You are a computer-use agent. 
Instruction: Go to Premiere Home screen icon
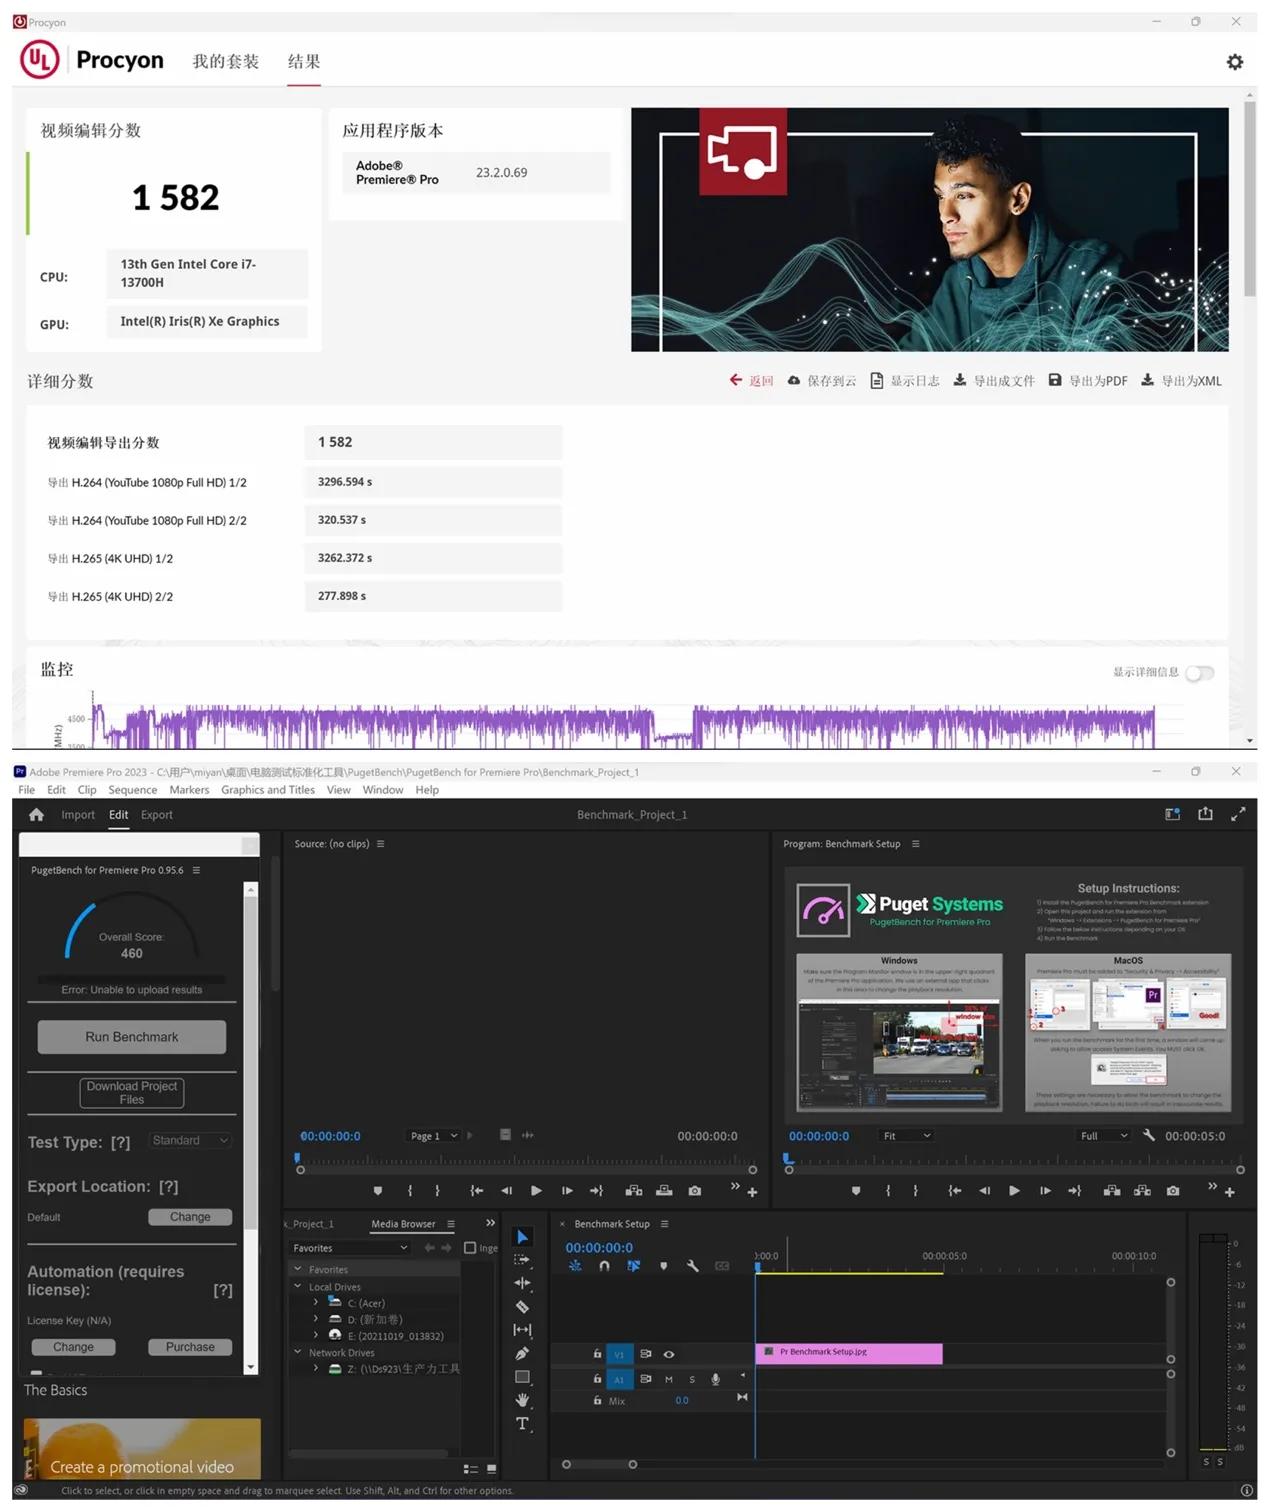37,815
